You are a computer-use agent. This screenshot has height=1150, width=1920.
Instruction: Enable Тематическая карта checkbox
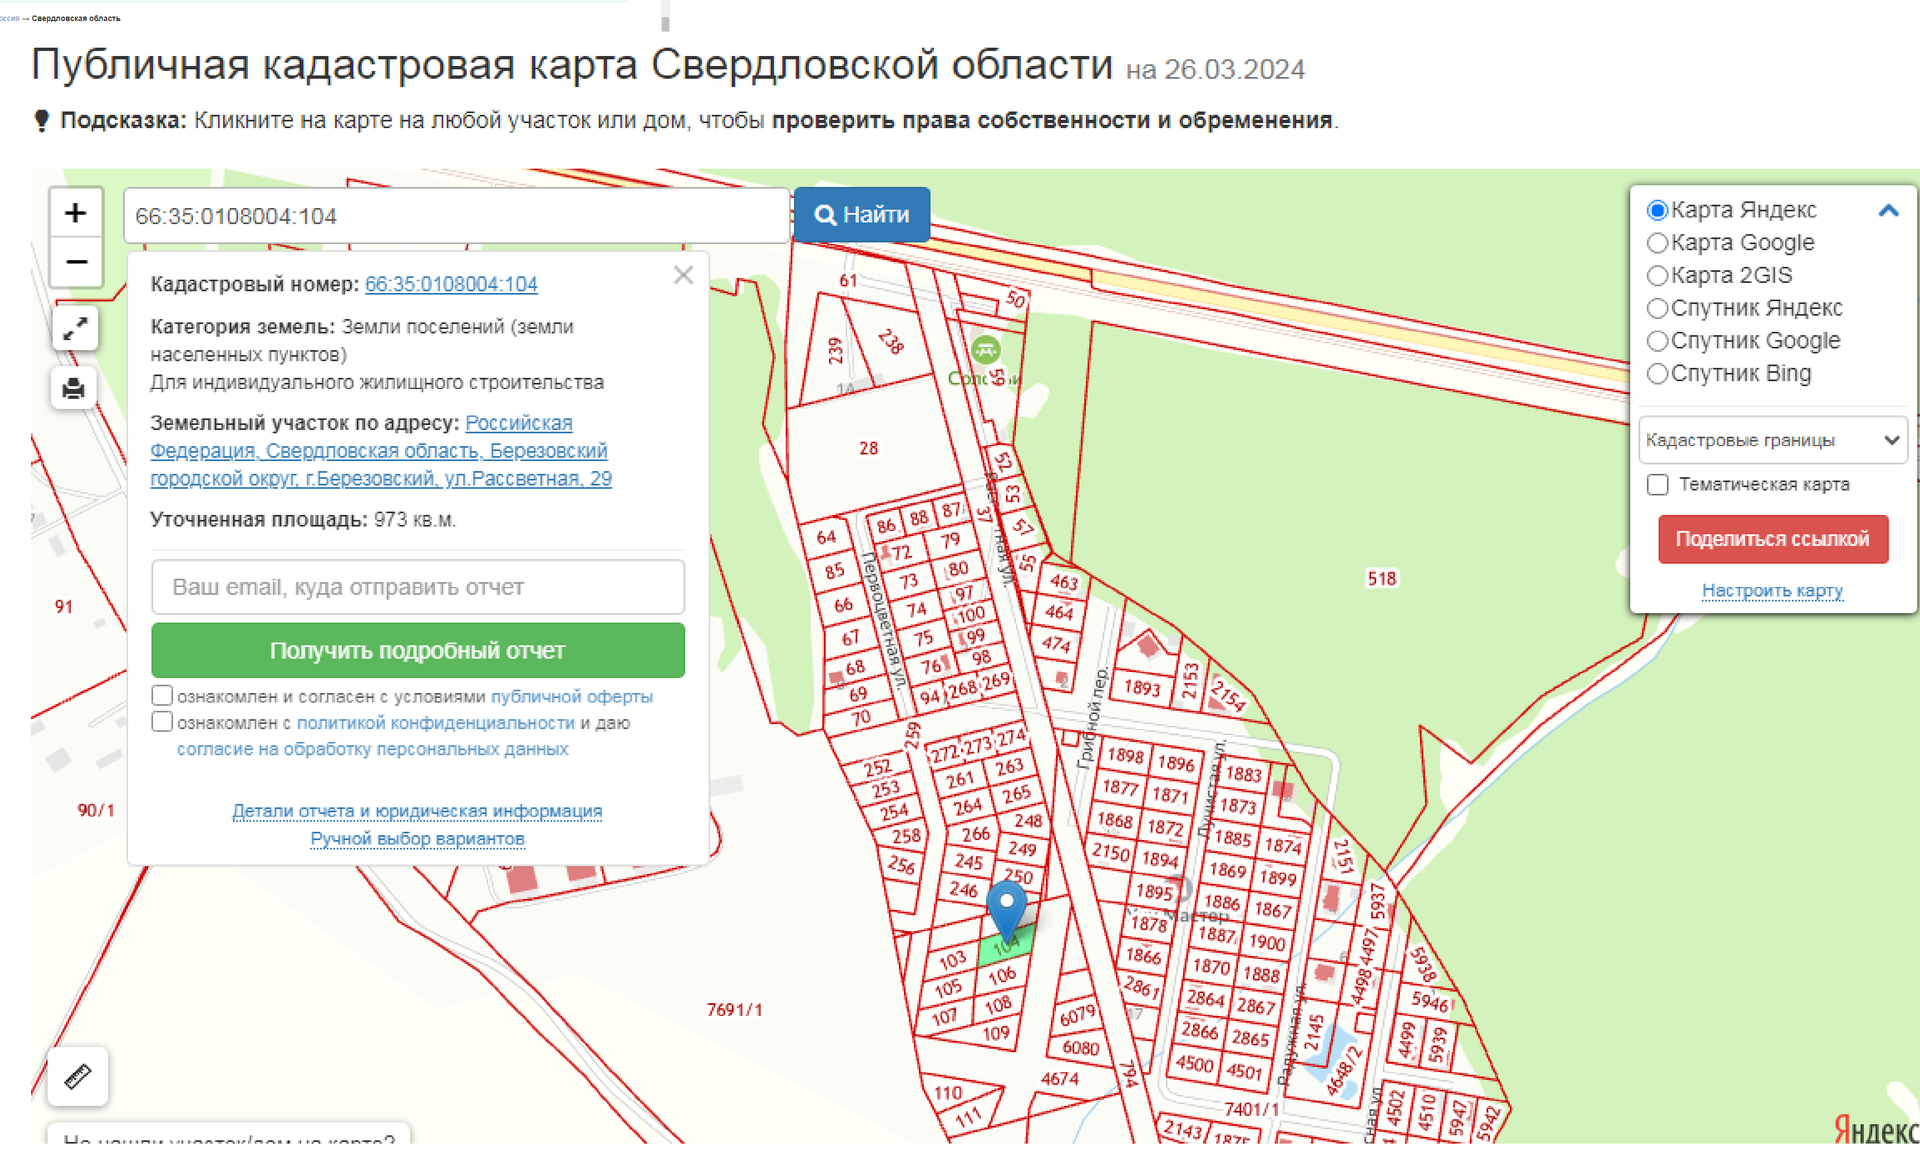[1657, 484]
